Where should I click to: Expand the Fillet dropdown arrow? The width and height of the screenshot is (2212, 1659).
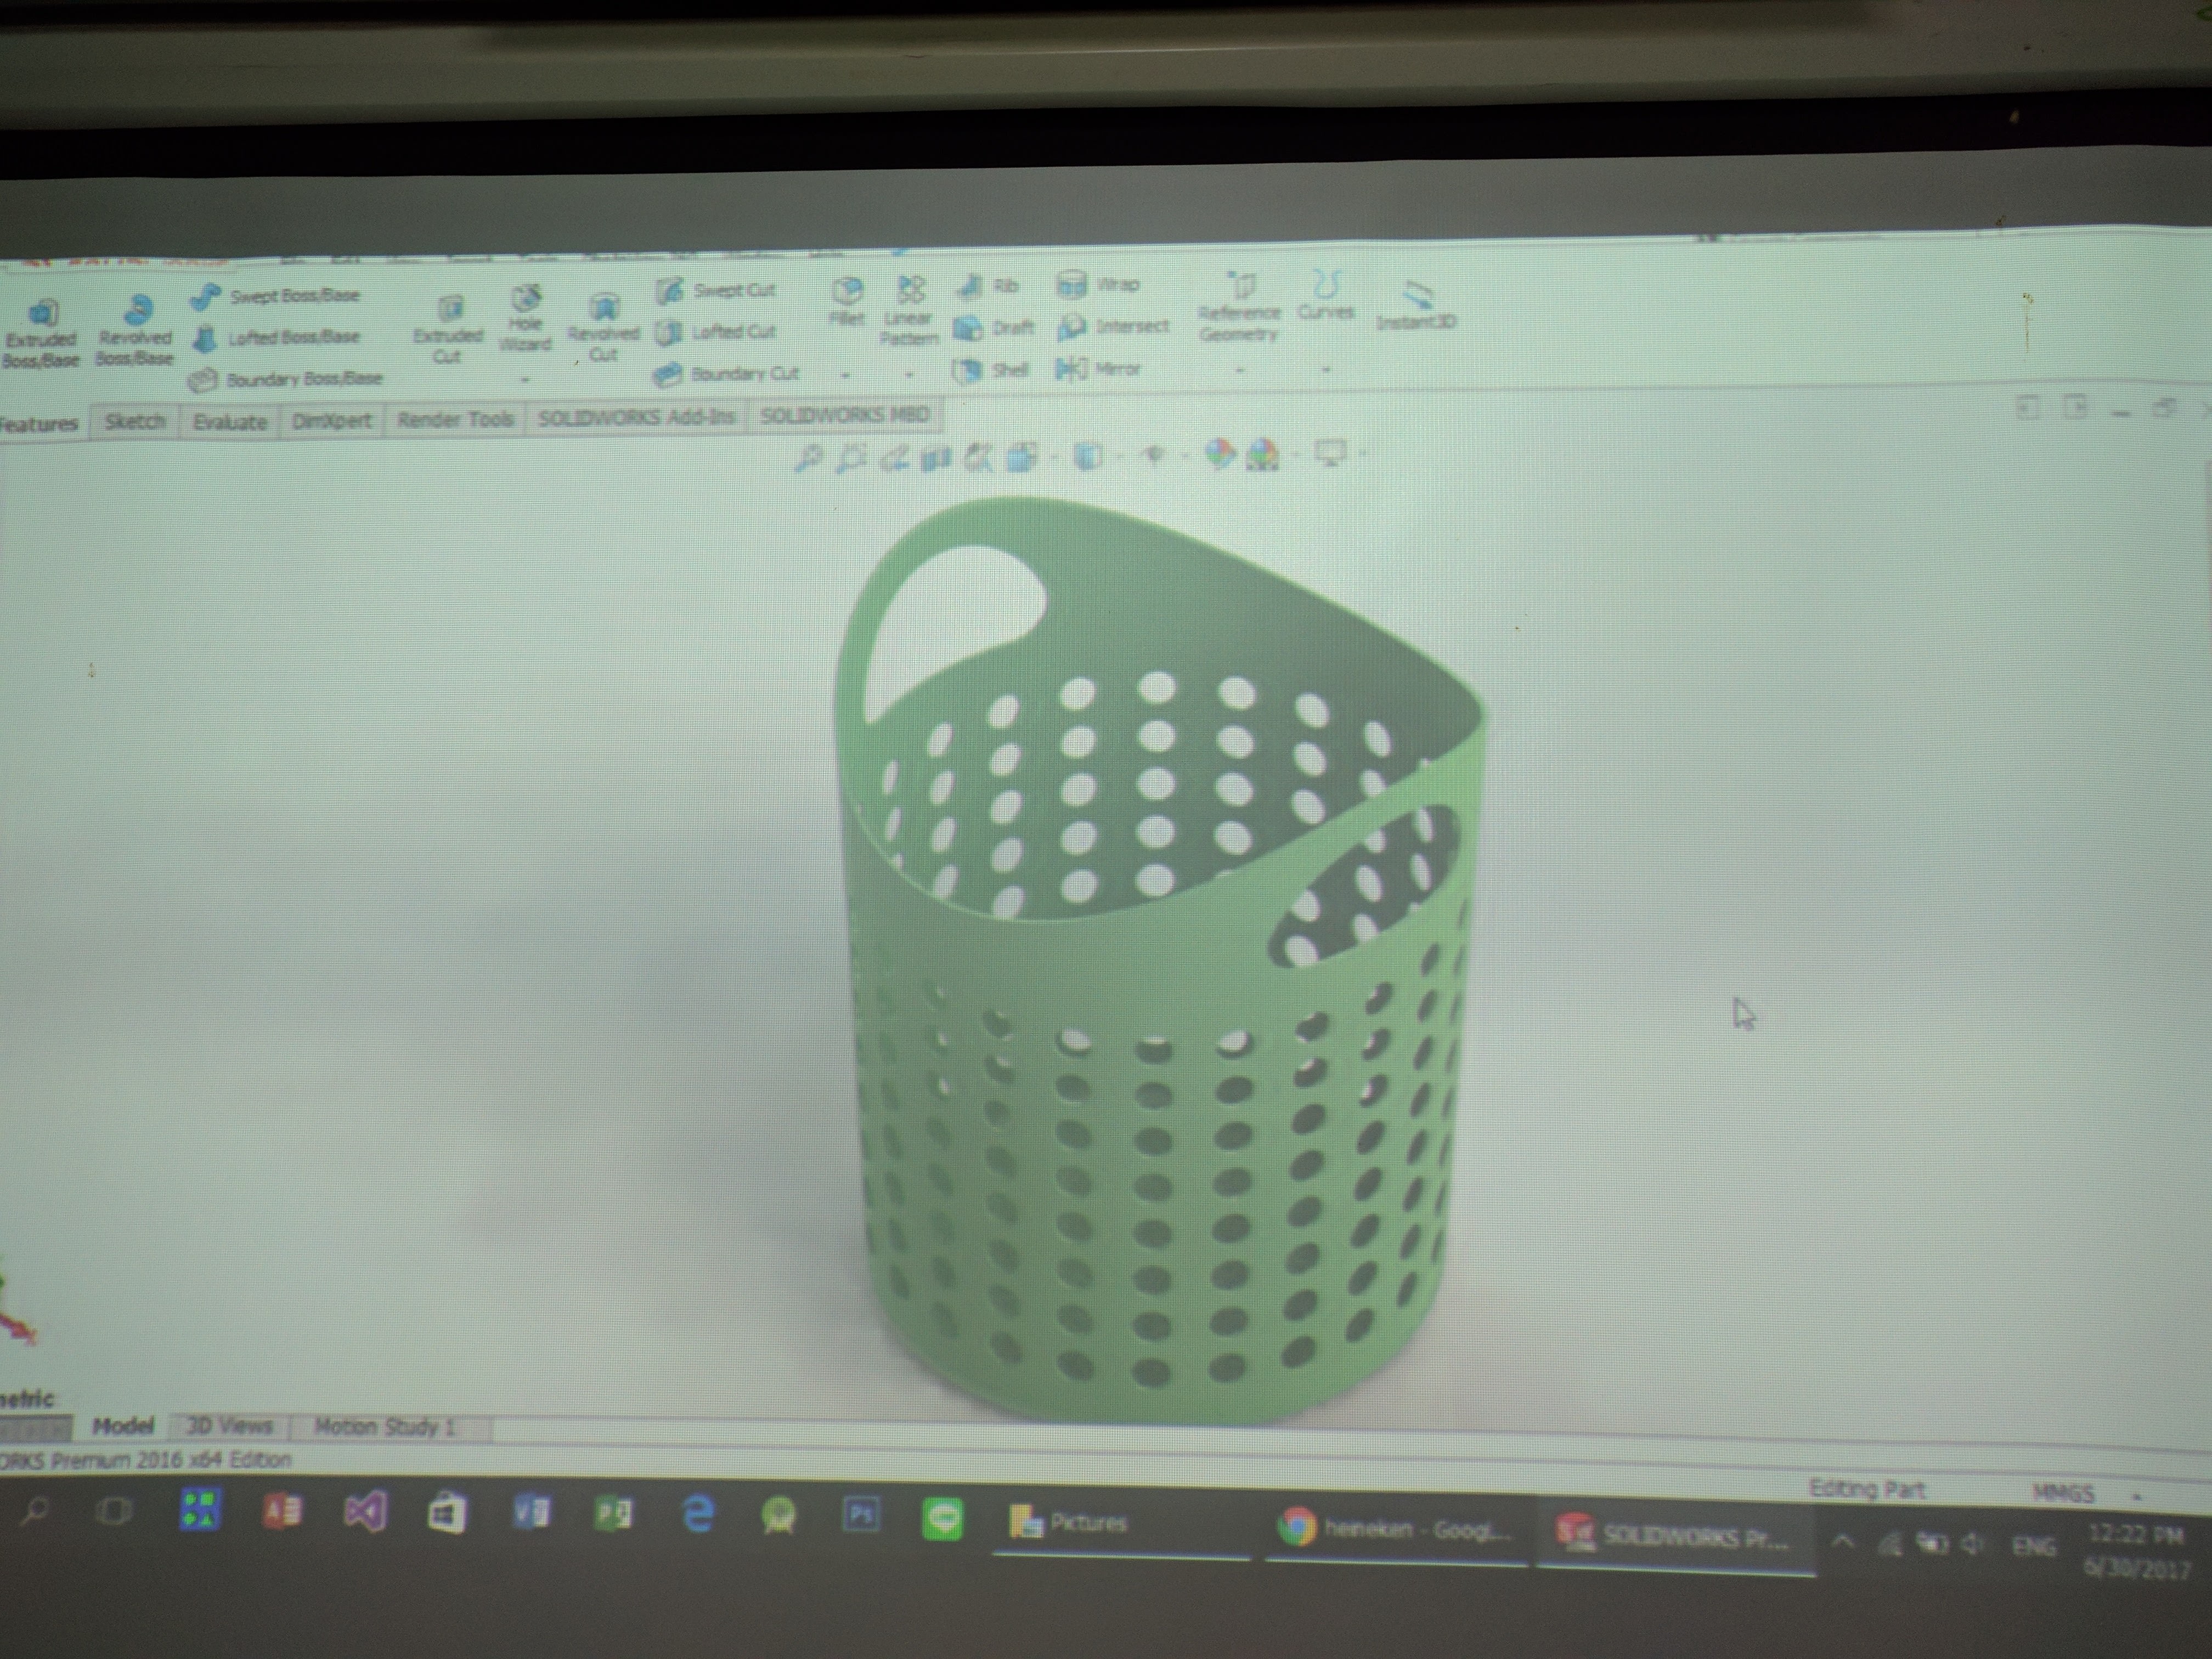point(846,375)
